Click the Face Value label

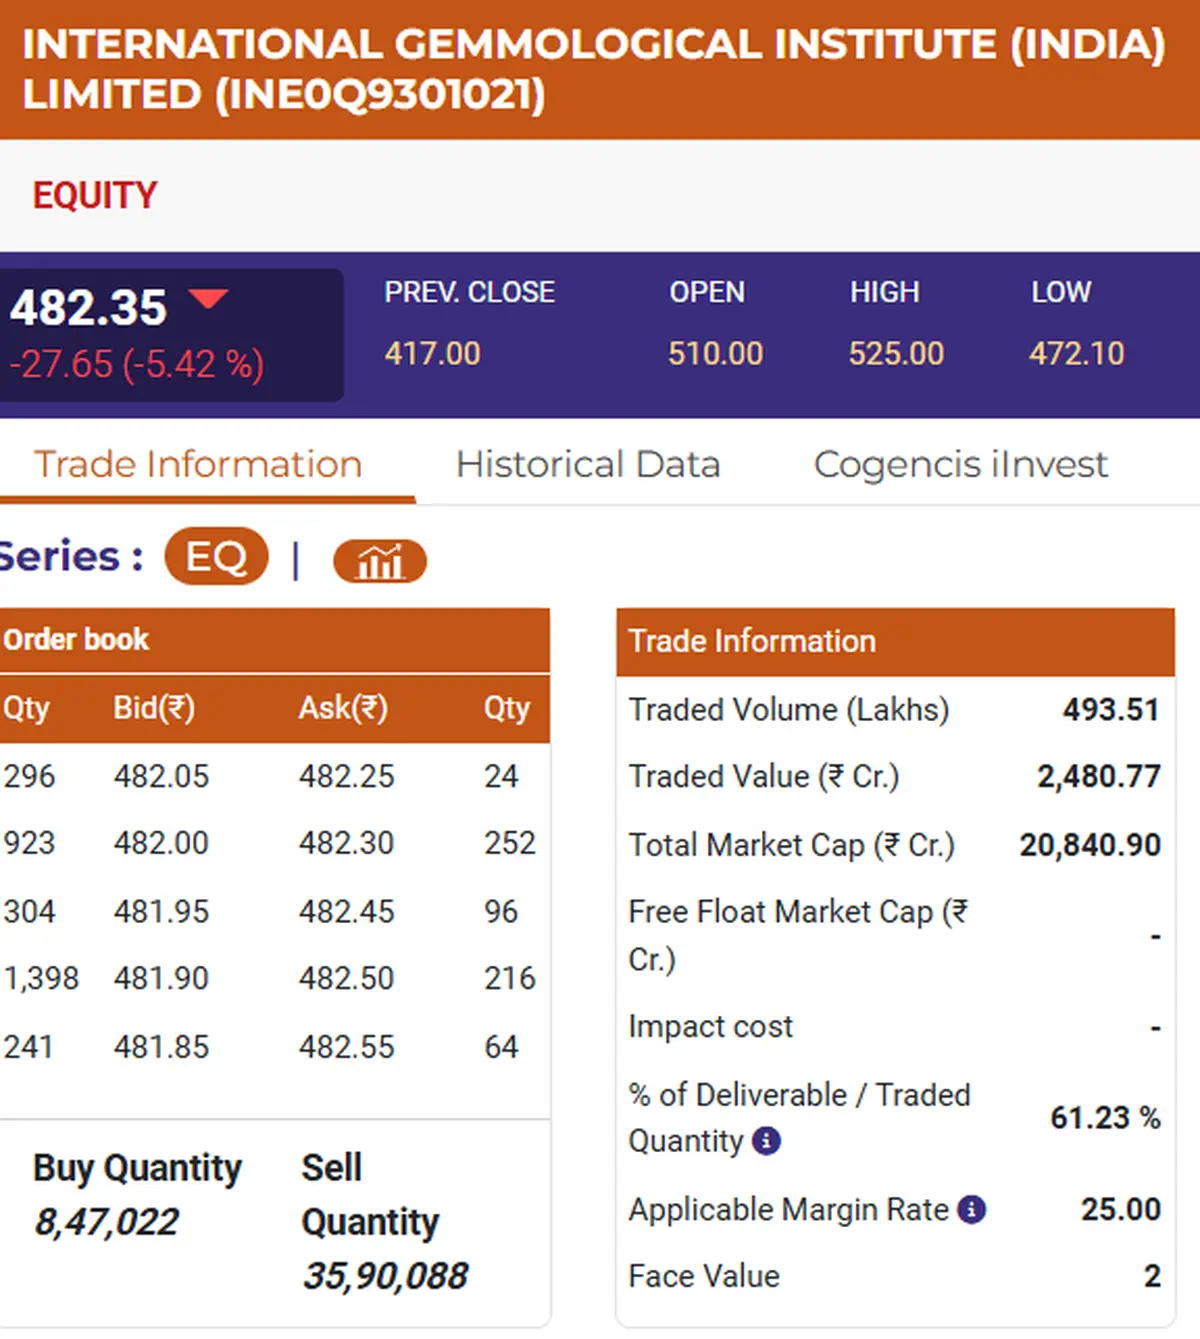[704, 1277]
